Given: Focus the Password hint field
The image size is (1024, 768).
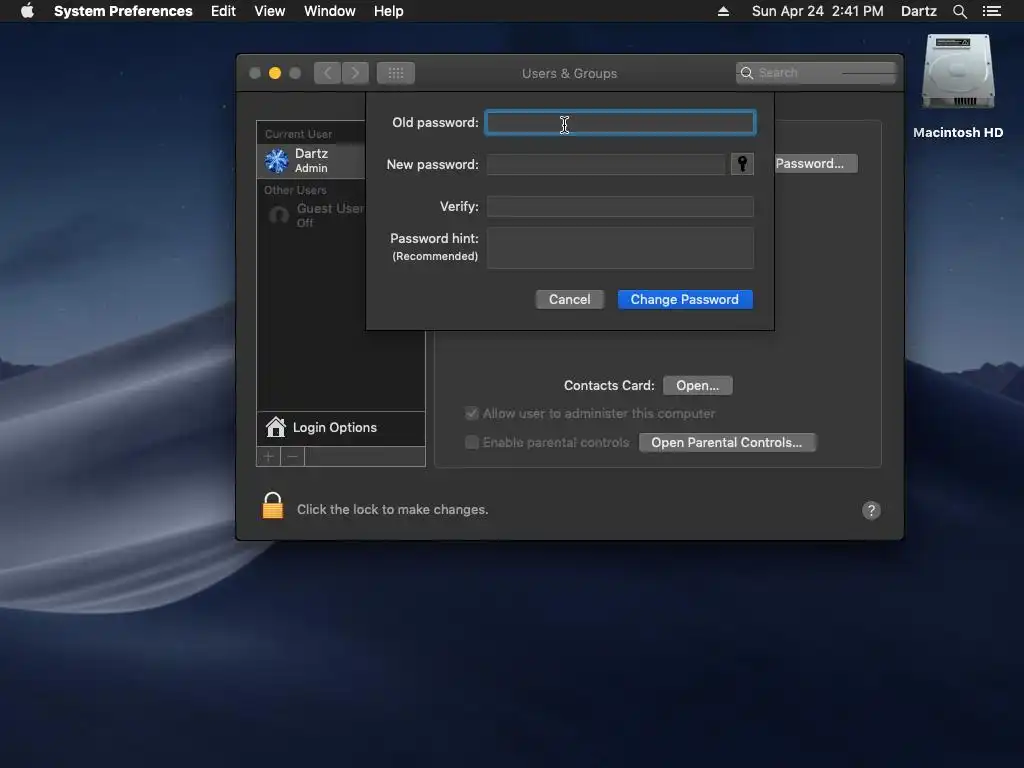Looking at the screenshot, I should coord(620,248).
